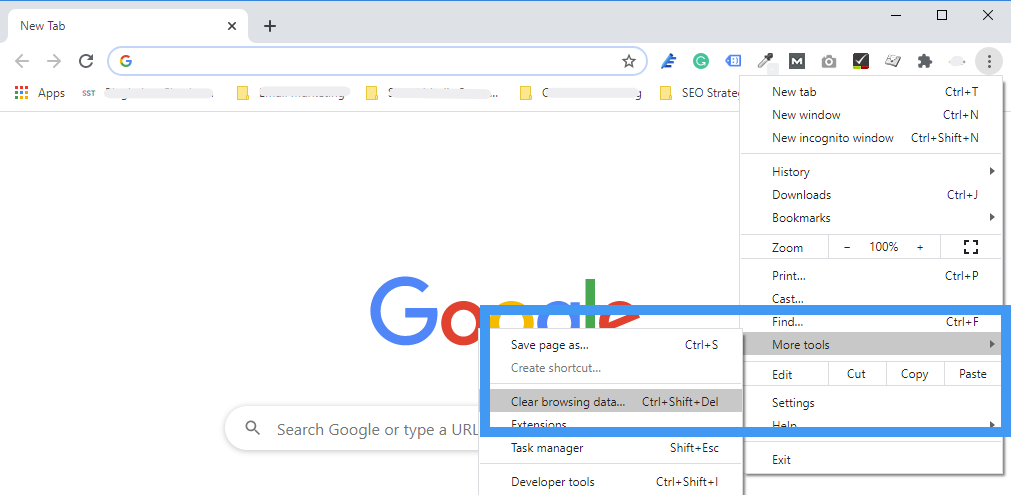Increase zoom with the plus button
This screenshot has height=495, width=1011.
pyautogui.click(x=920, y=247)
